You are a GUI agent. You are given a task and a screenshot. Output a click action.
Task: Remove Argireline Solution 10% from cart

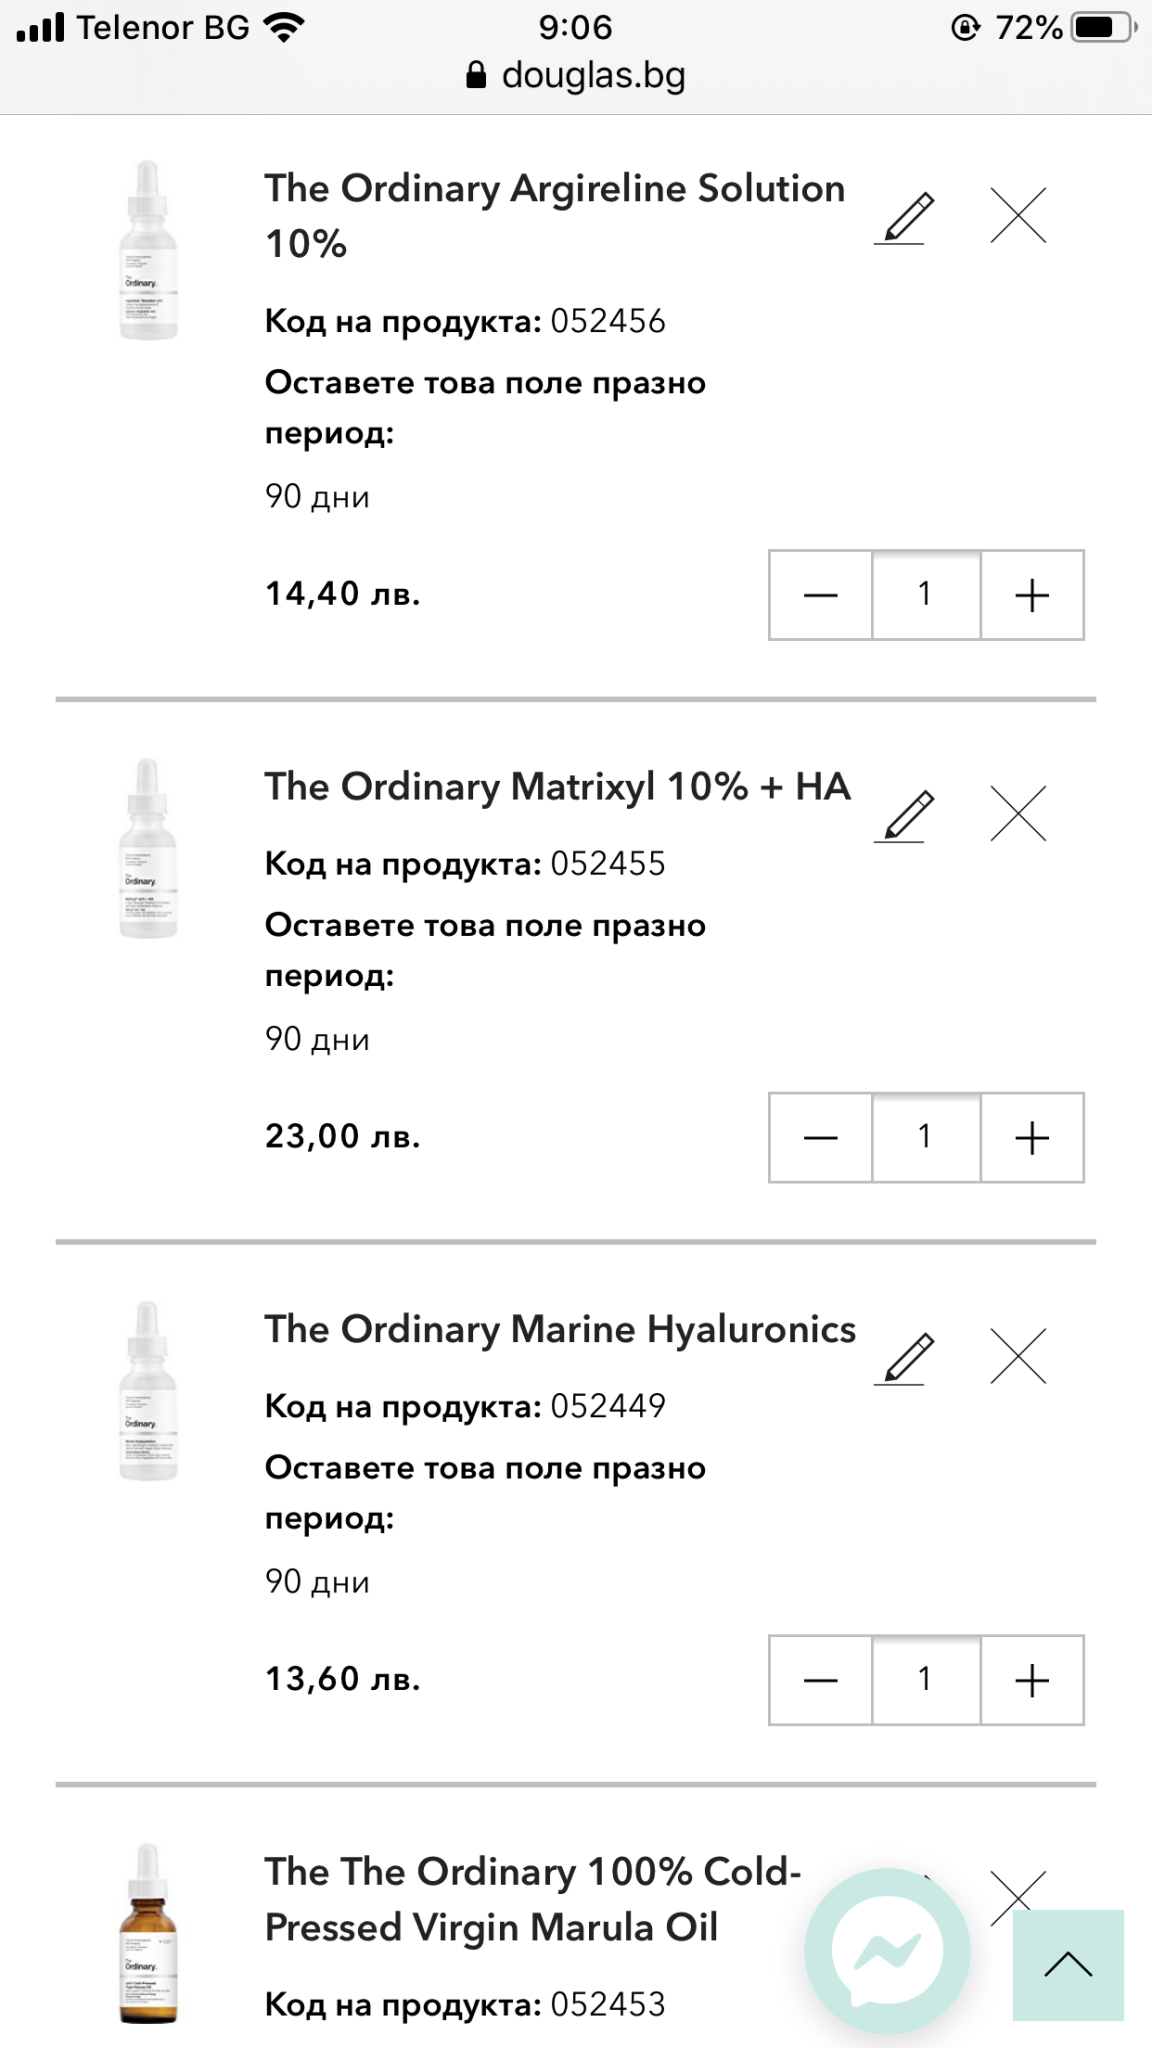click(1018, 215)
